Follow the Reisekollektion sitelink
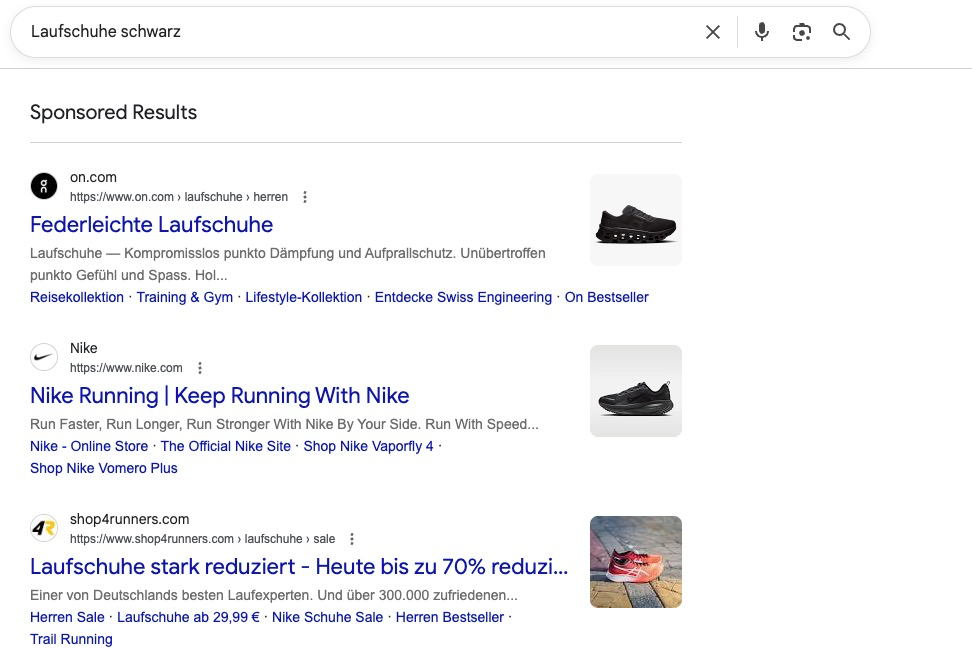The image size is (972, 648). tap(77, 298)
